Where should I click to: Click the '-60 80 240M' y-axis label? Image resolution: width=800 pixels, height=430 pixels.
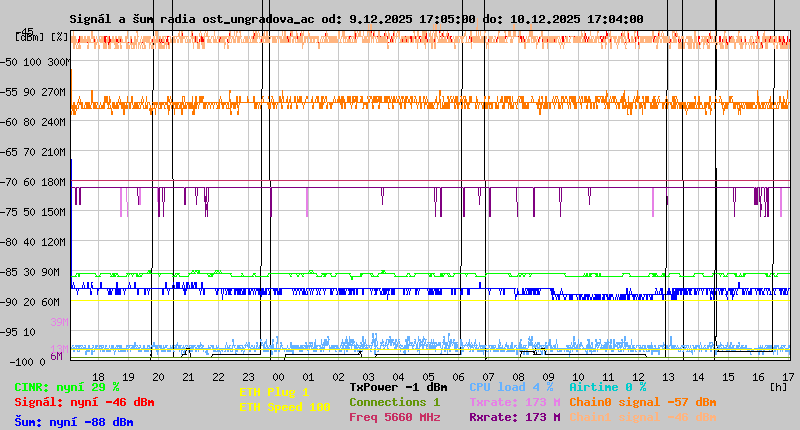point(33,122)
